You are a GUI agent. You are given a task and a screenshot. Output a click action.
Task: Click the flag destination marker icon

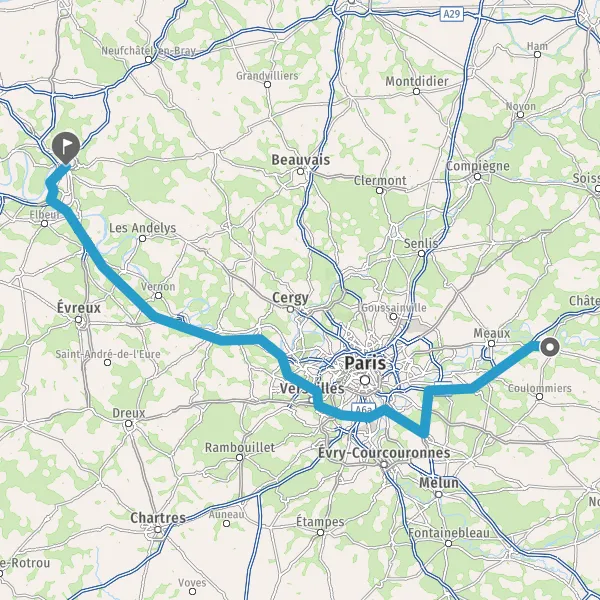(x=66, y=148)
